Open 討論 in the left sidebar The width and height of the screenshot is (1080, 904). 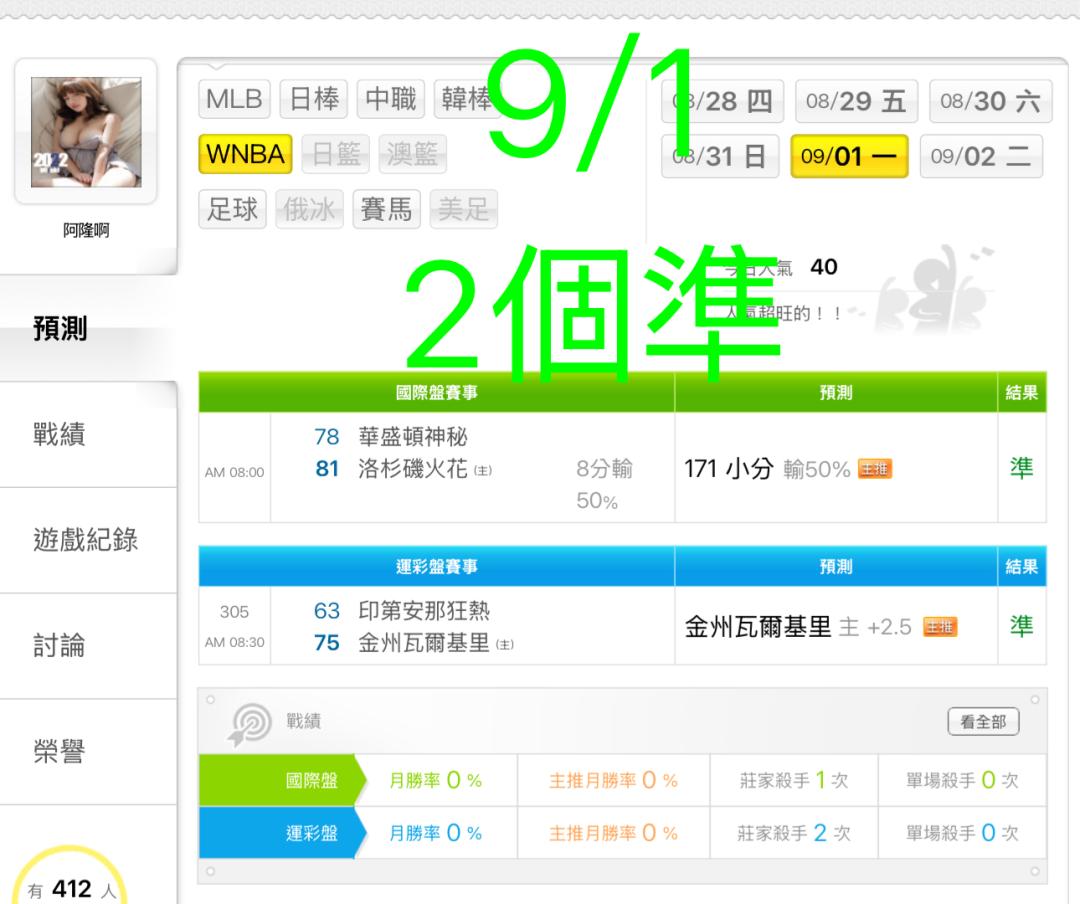[59, 646]
